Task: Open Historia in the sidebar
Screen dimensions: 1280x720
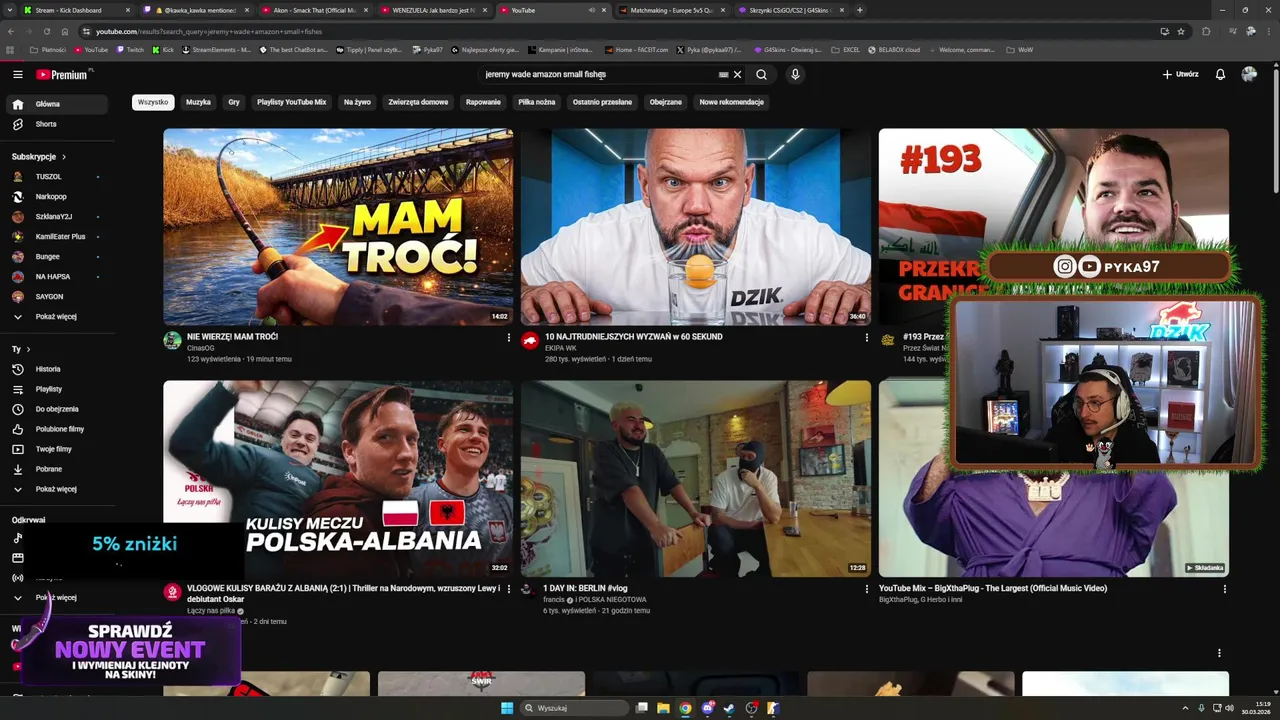Action: point(56,369)
